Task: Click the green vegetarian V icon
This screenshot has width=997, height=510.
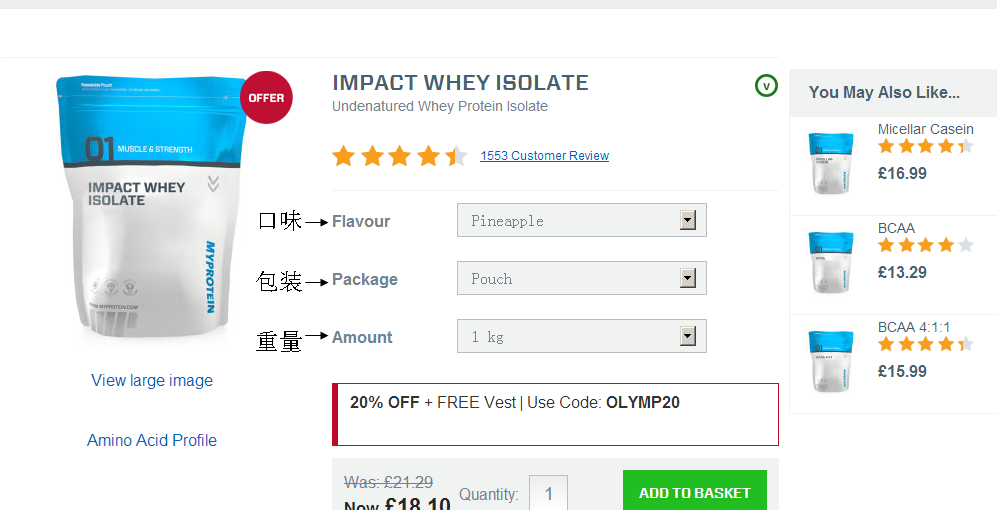Action: tap(766, 86)
